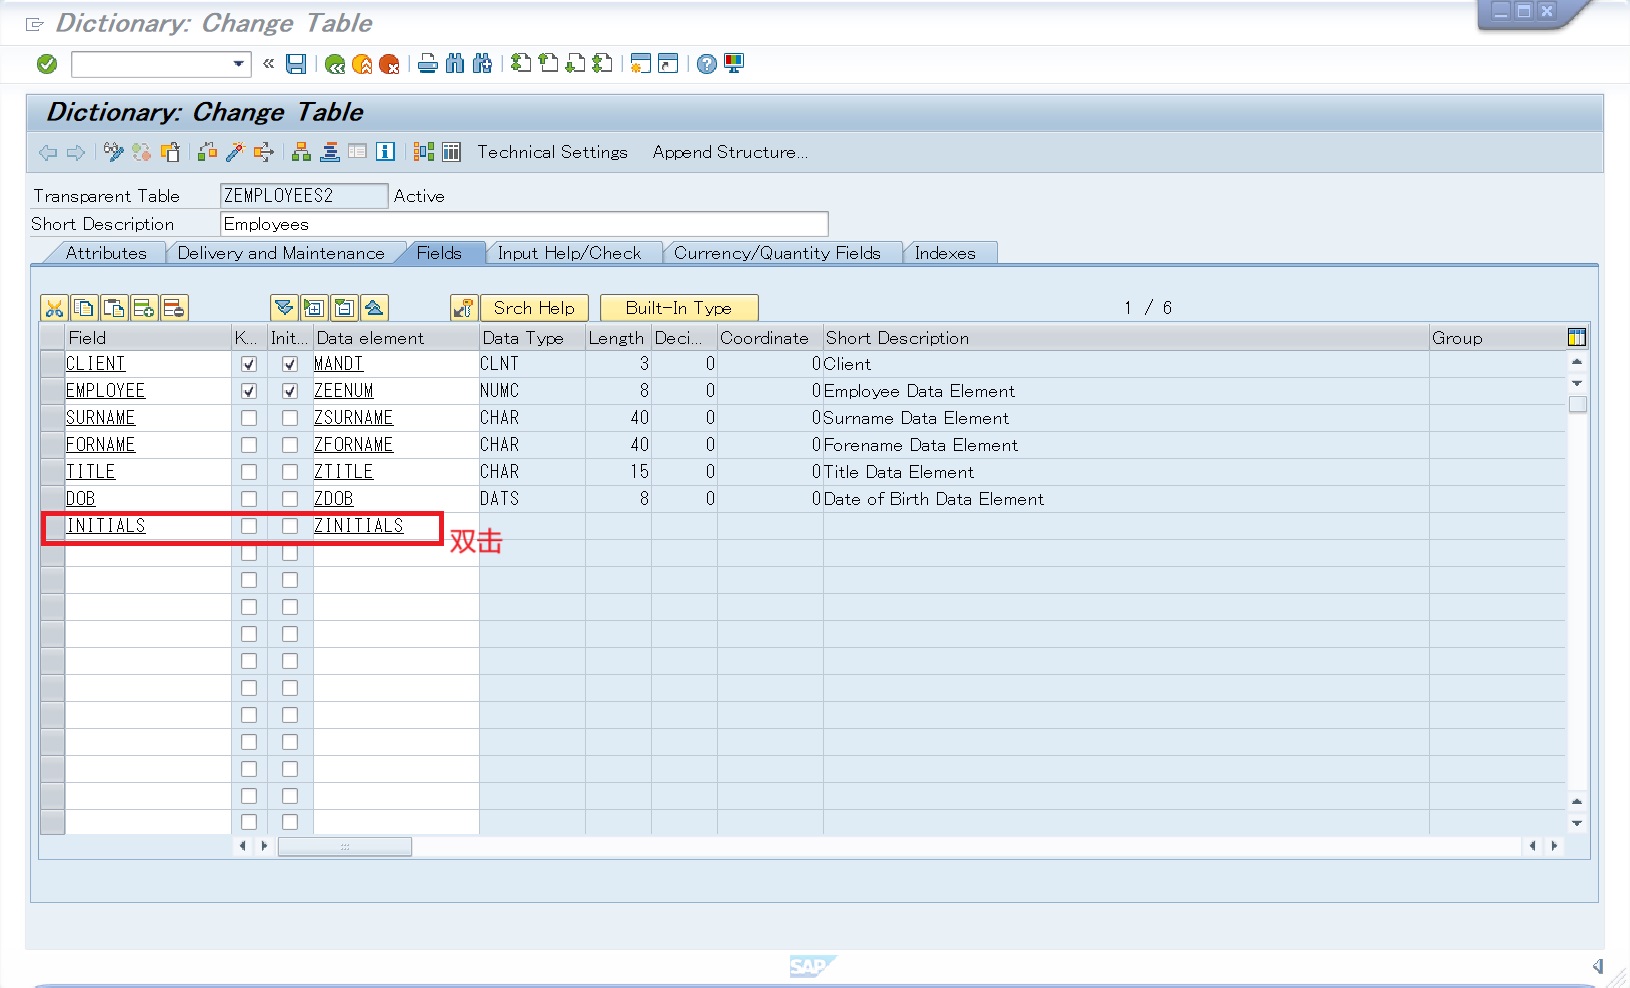Click the Where-Used List icon
The image size is (1630, 988).
pyautogui.click(x=263, y=152)
